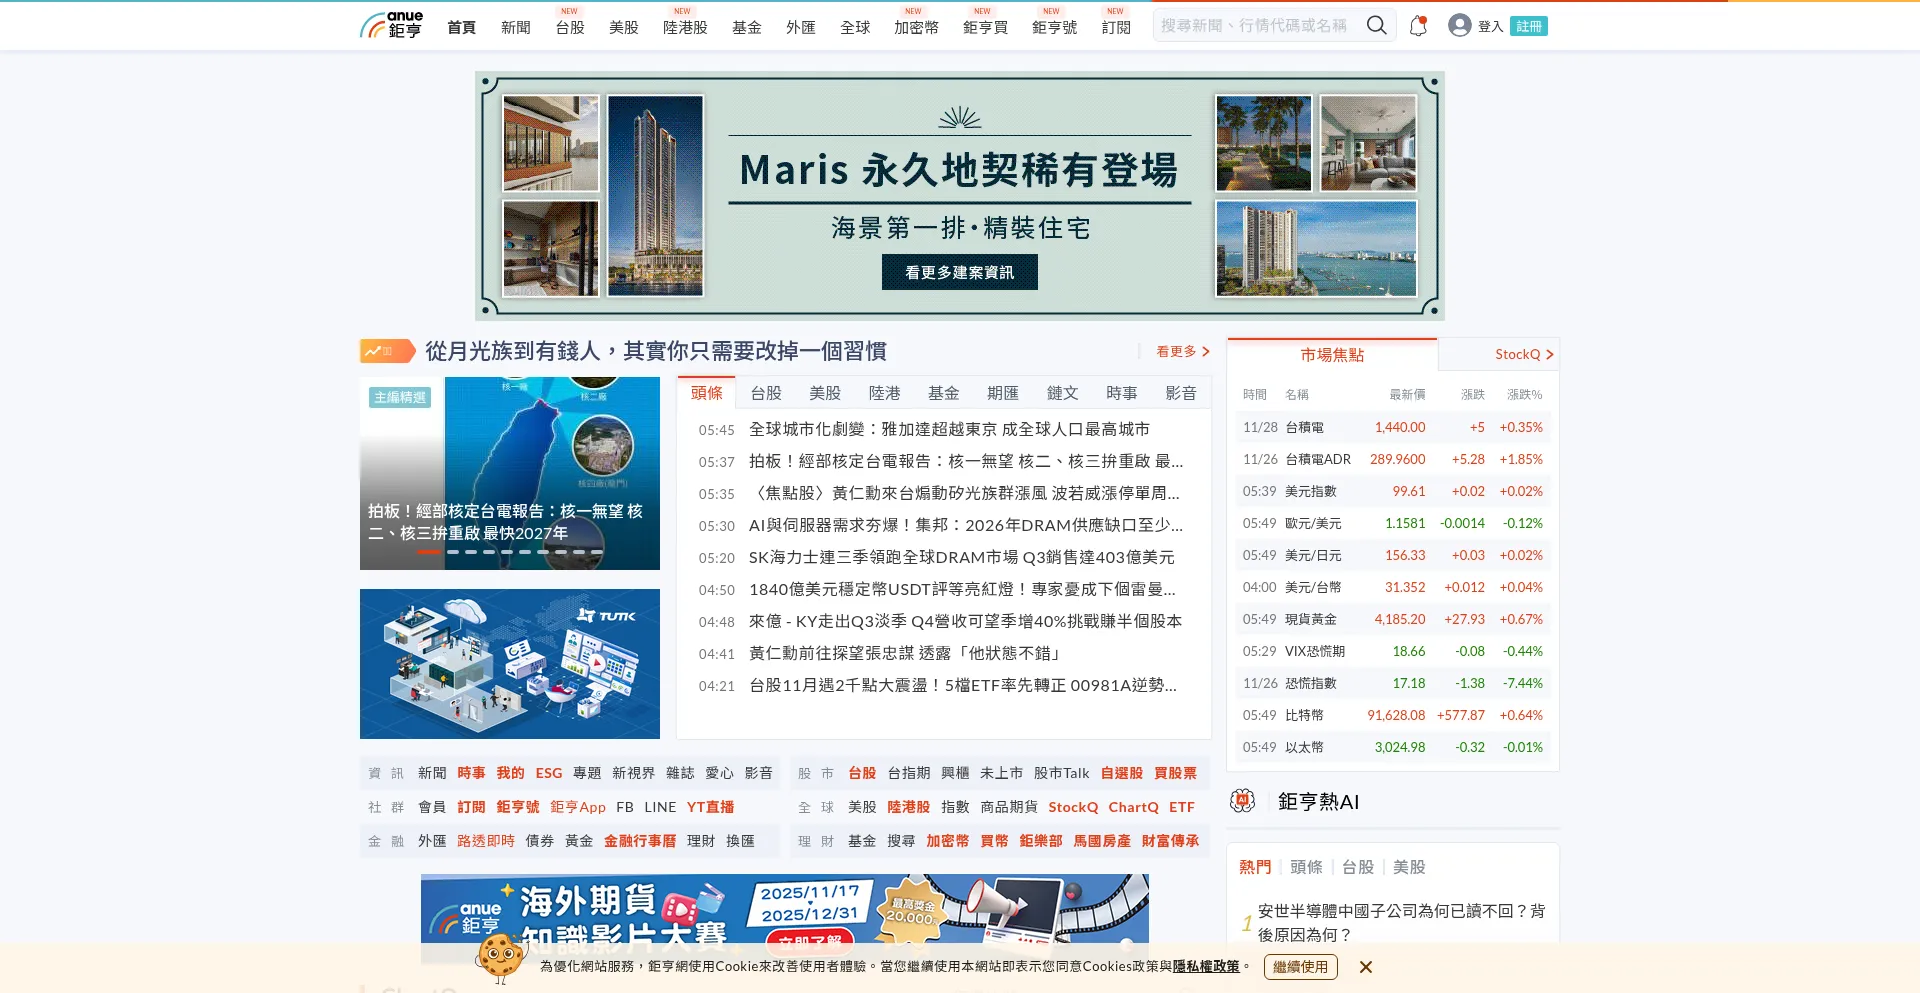Open StockQ arrow link

[1524, 354]
